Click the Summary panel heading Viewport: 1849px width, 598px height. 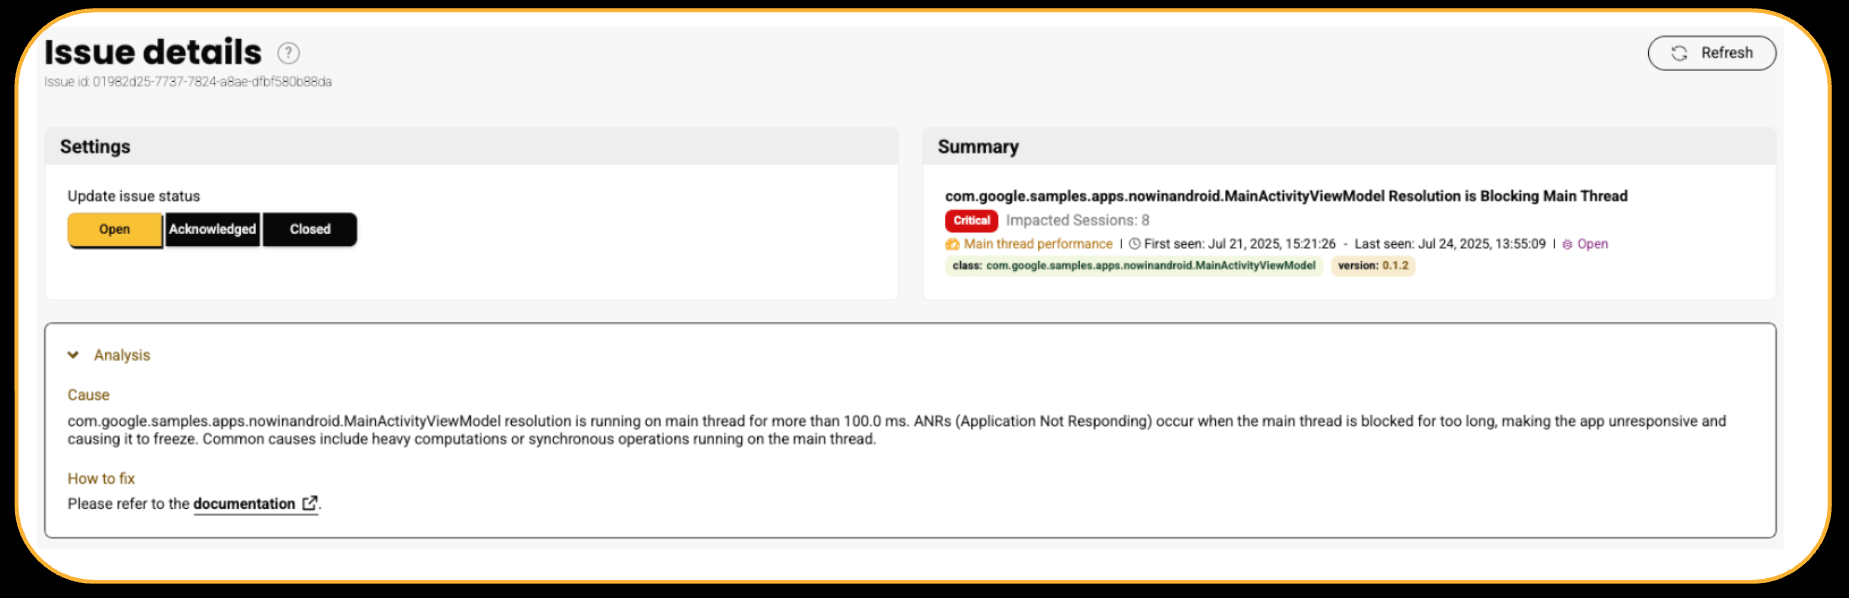coord(978,147)
